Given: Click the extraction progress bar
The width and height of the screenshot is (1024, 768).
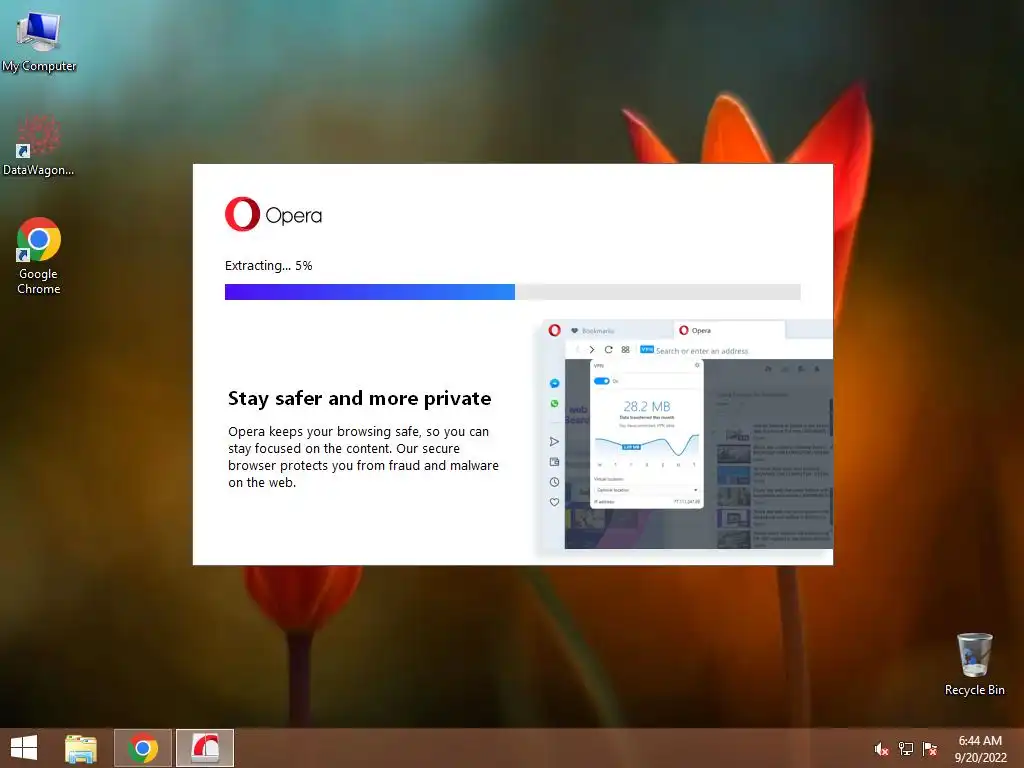Looking at the screenshot, I should click(x=513, y=292).
